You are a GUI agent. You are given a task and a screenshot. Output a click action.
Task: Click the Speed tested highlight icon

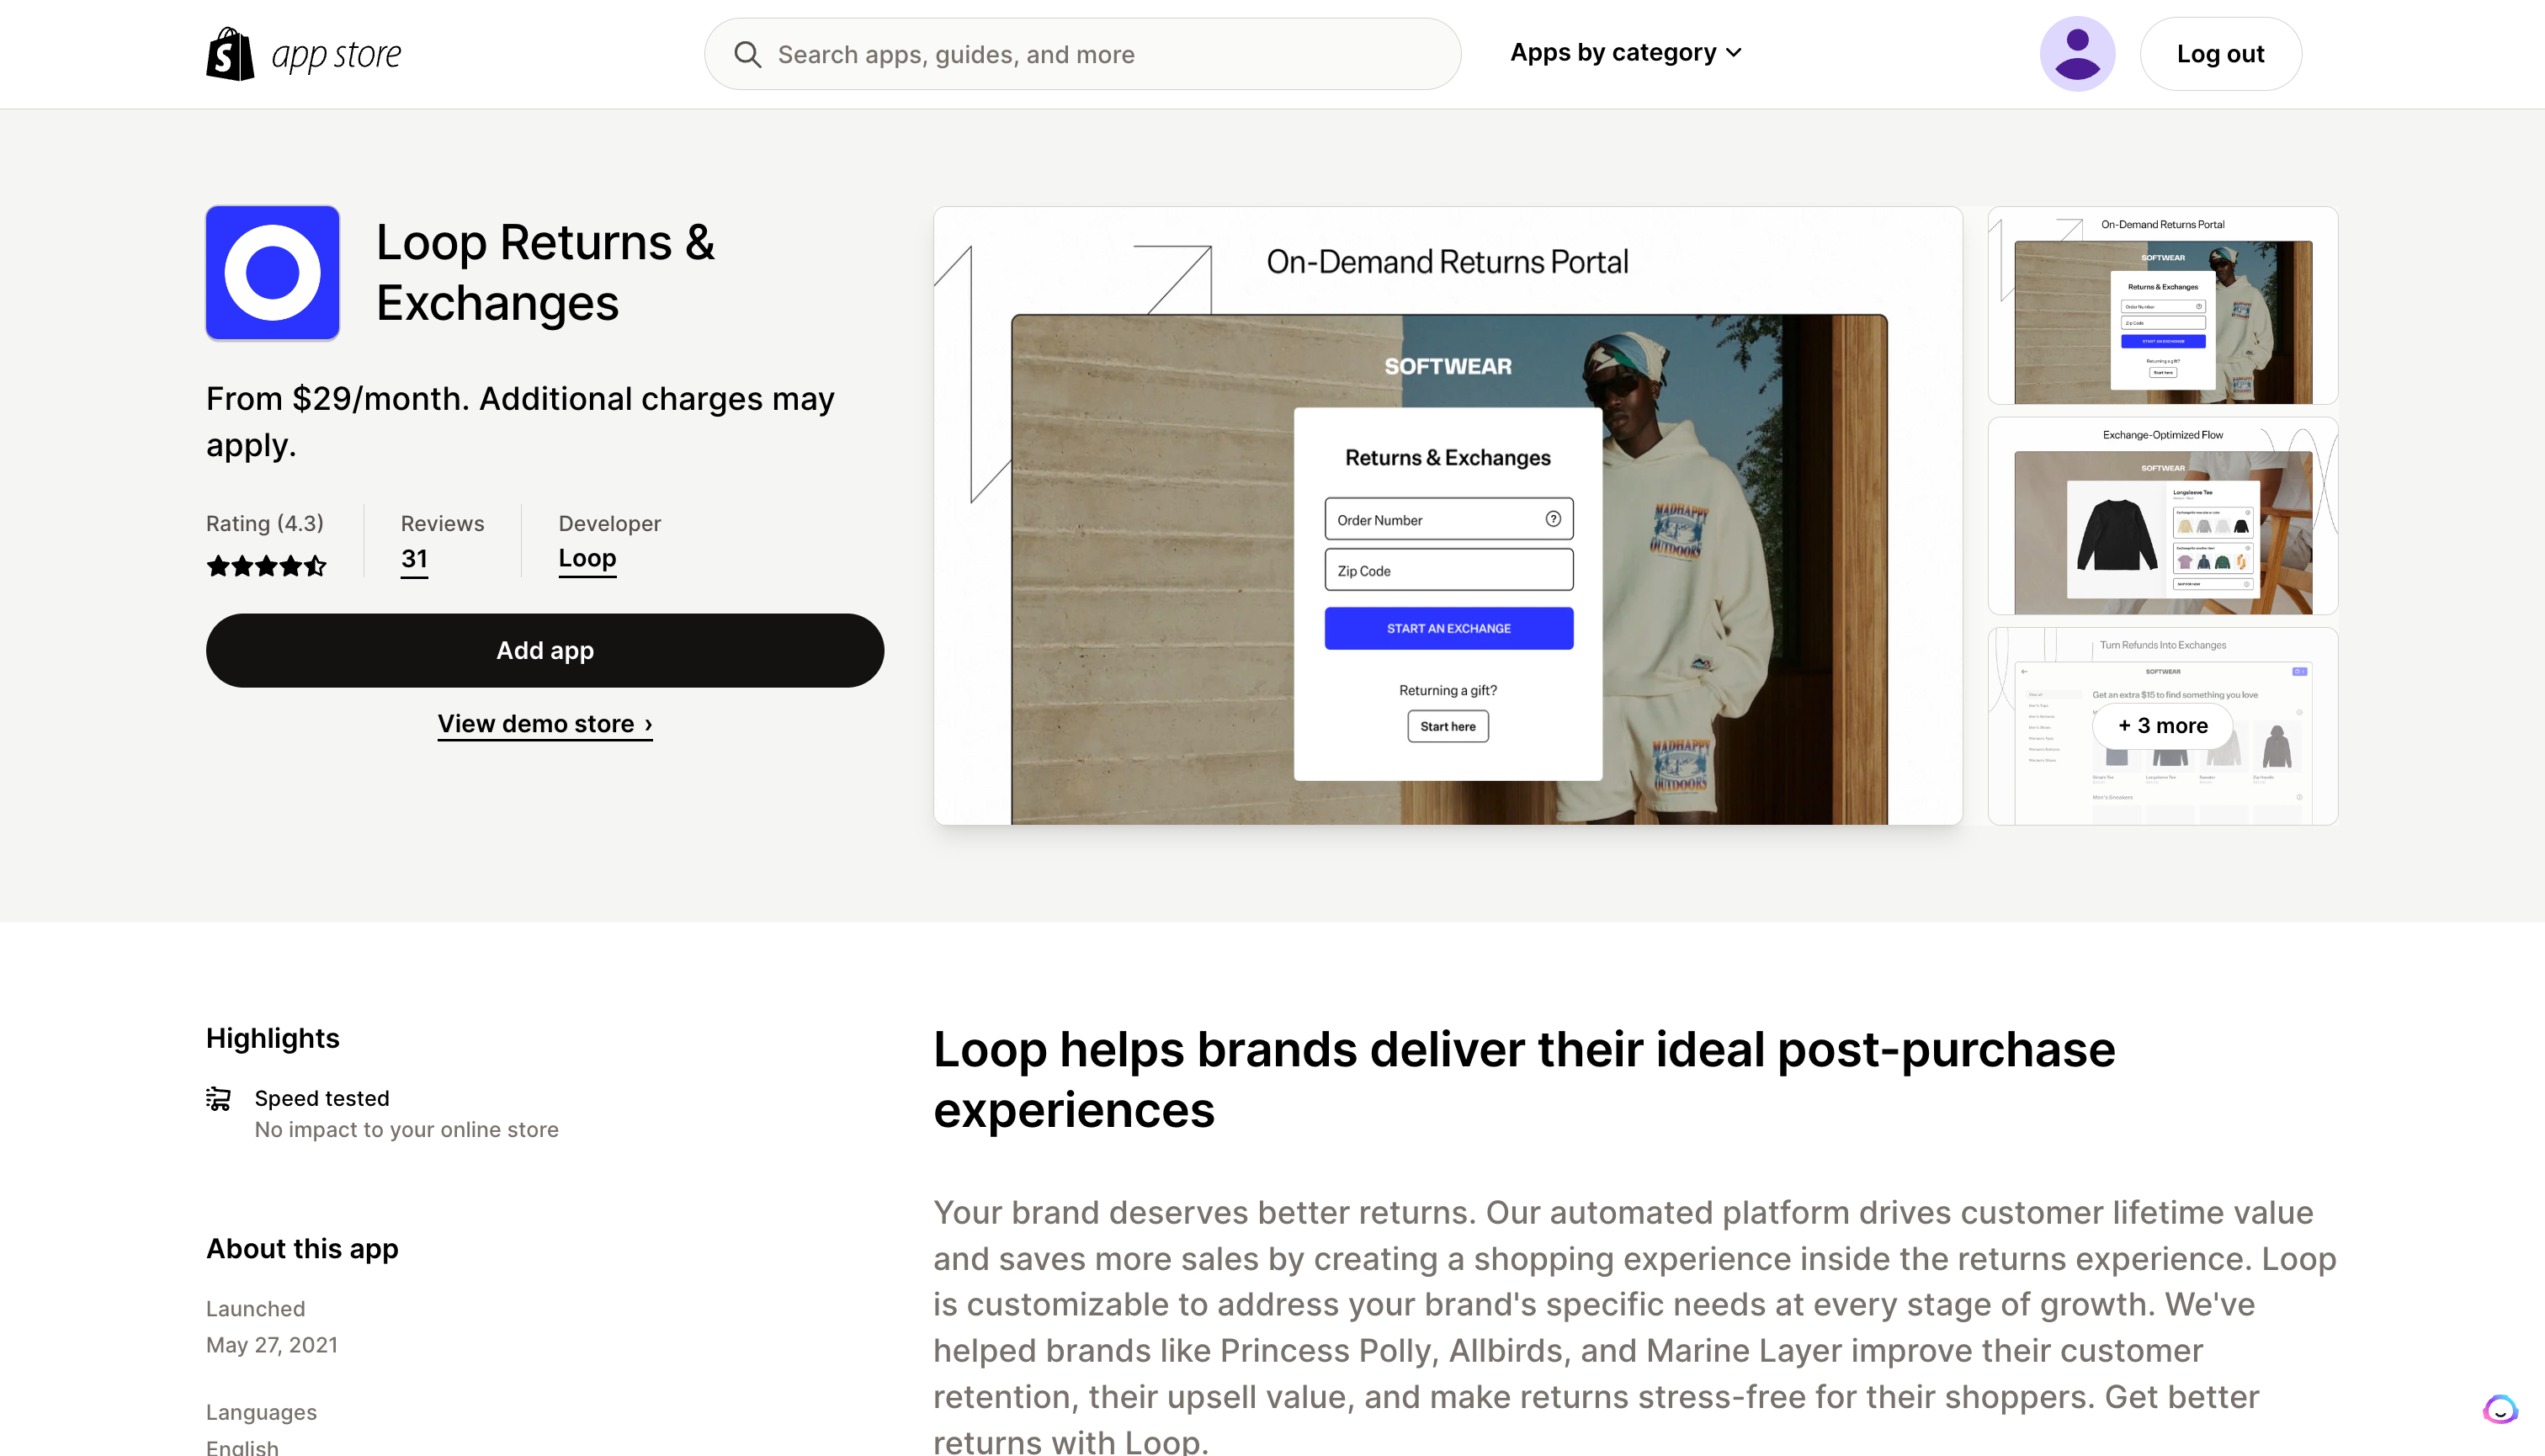click(218, 1098)
